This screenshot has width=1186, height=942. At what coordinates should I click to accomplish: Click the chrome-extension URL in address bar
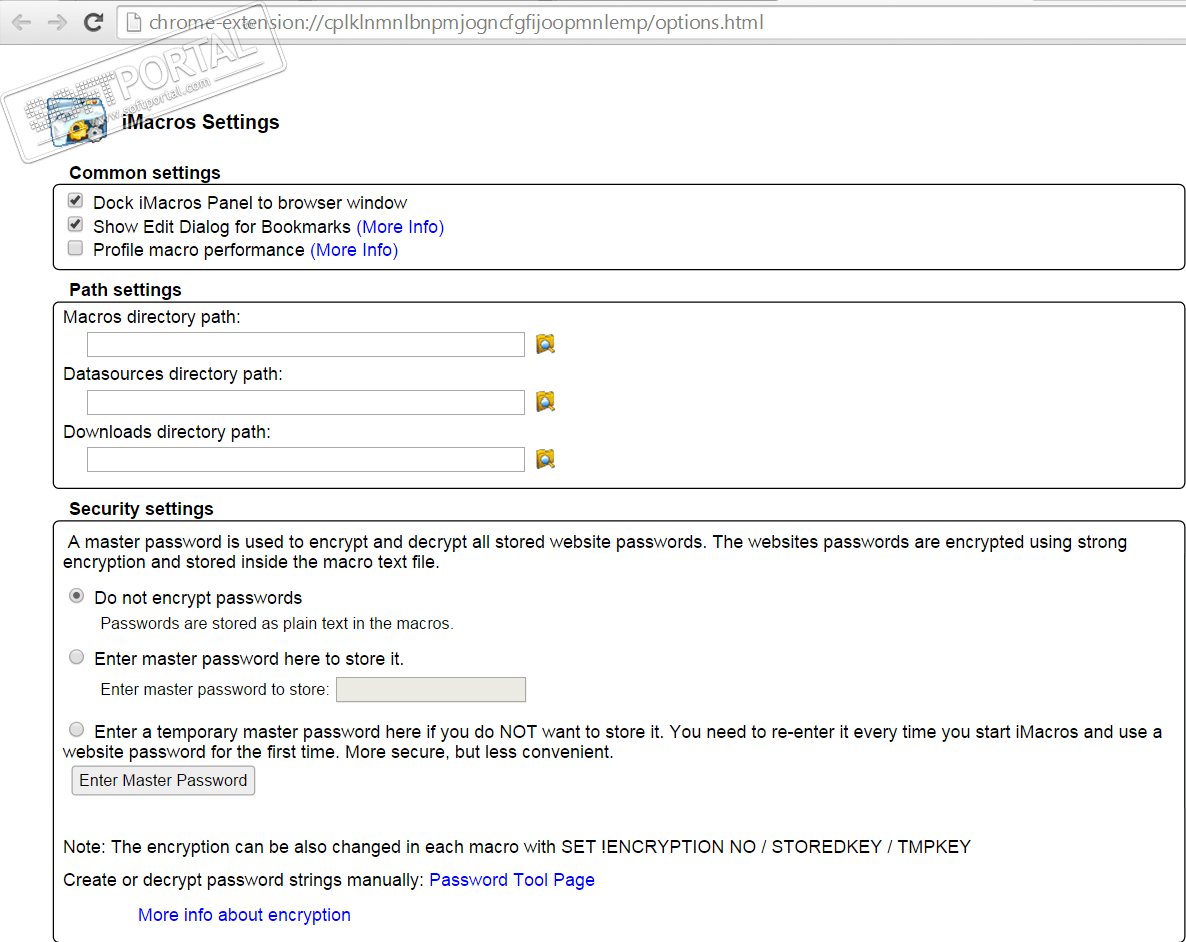click(x=456, y=23)
